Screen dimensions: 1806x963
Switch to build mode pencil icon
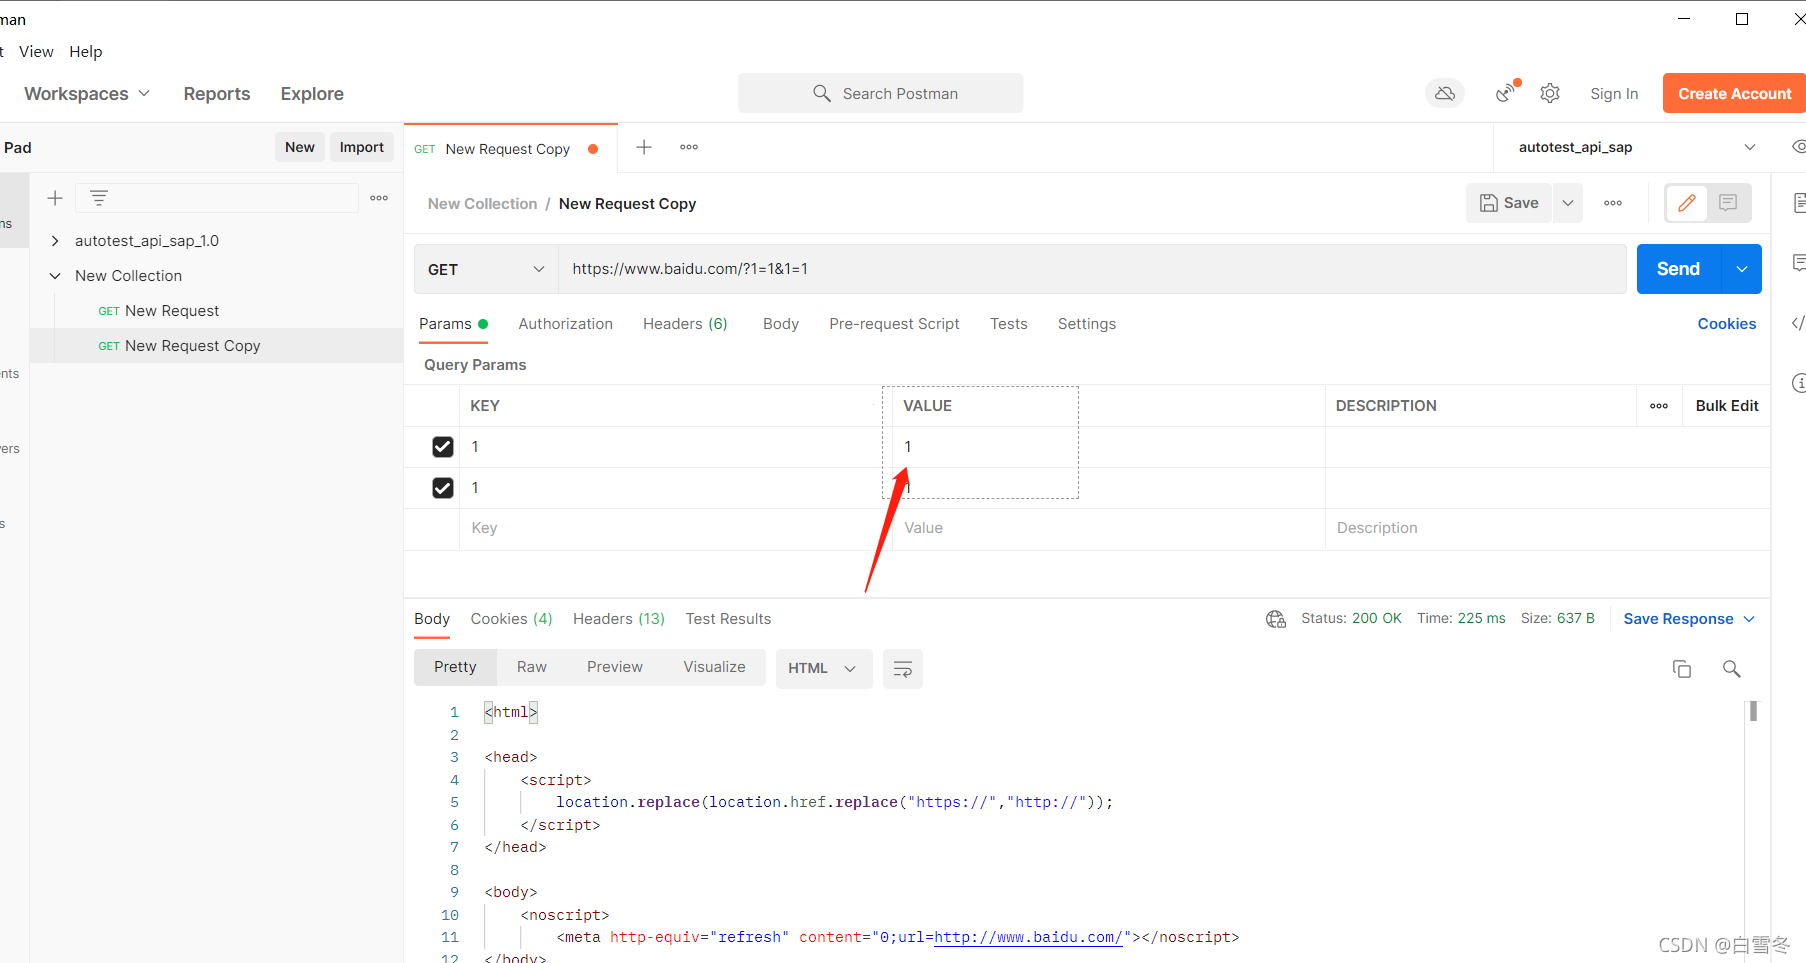pos(1687,203)
